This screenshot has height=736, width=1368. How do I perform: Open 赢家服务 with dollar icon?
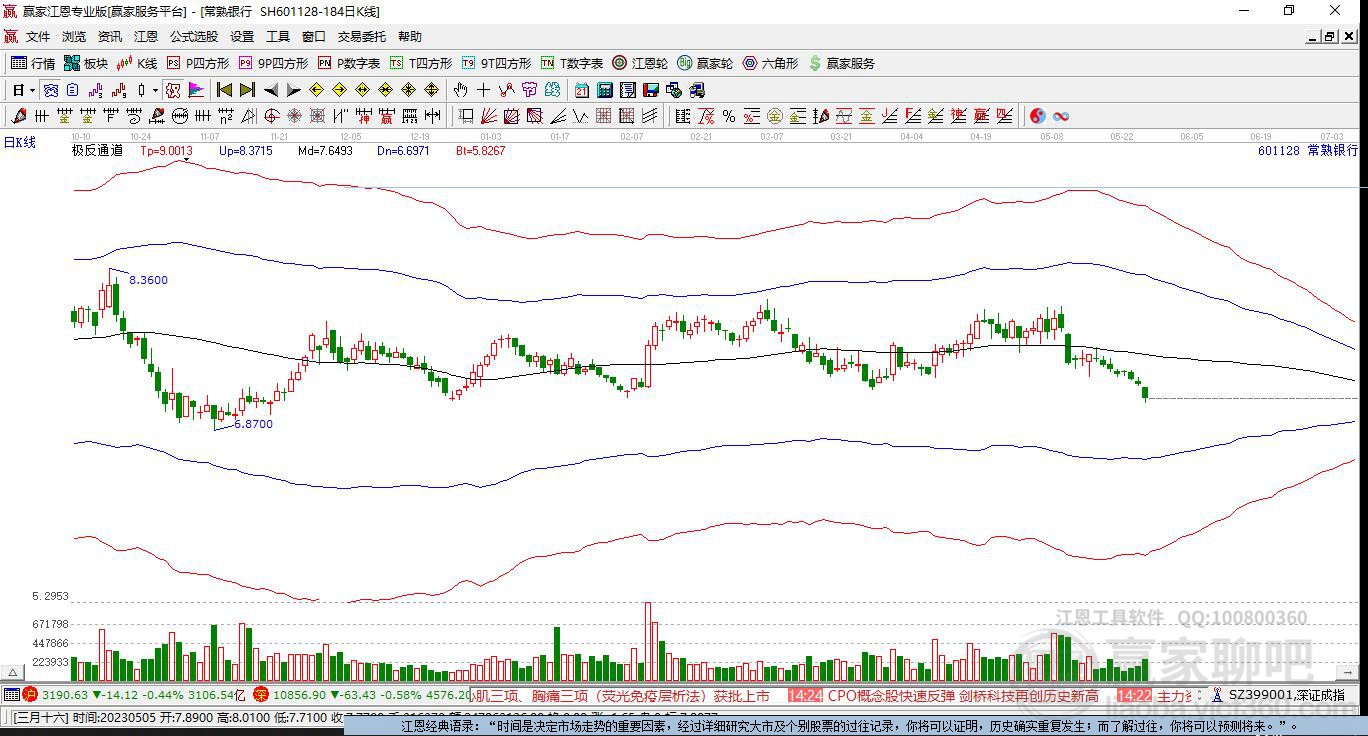pyautogui.click(x=842, y=63)
